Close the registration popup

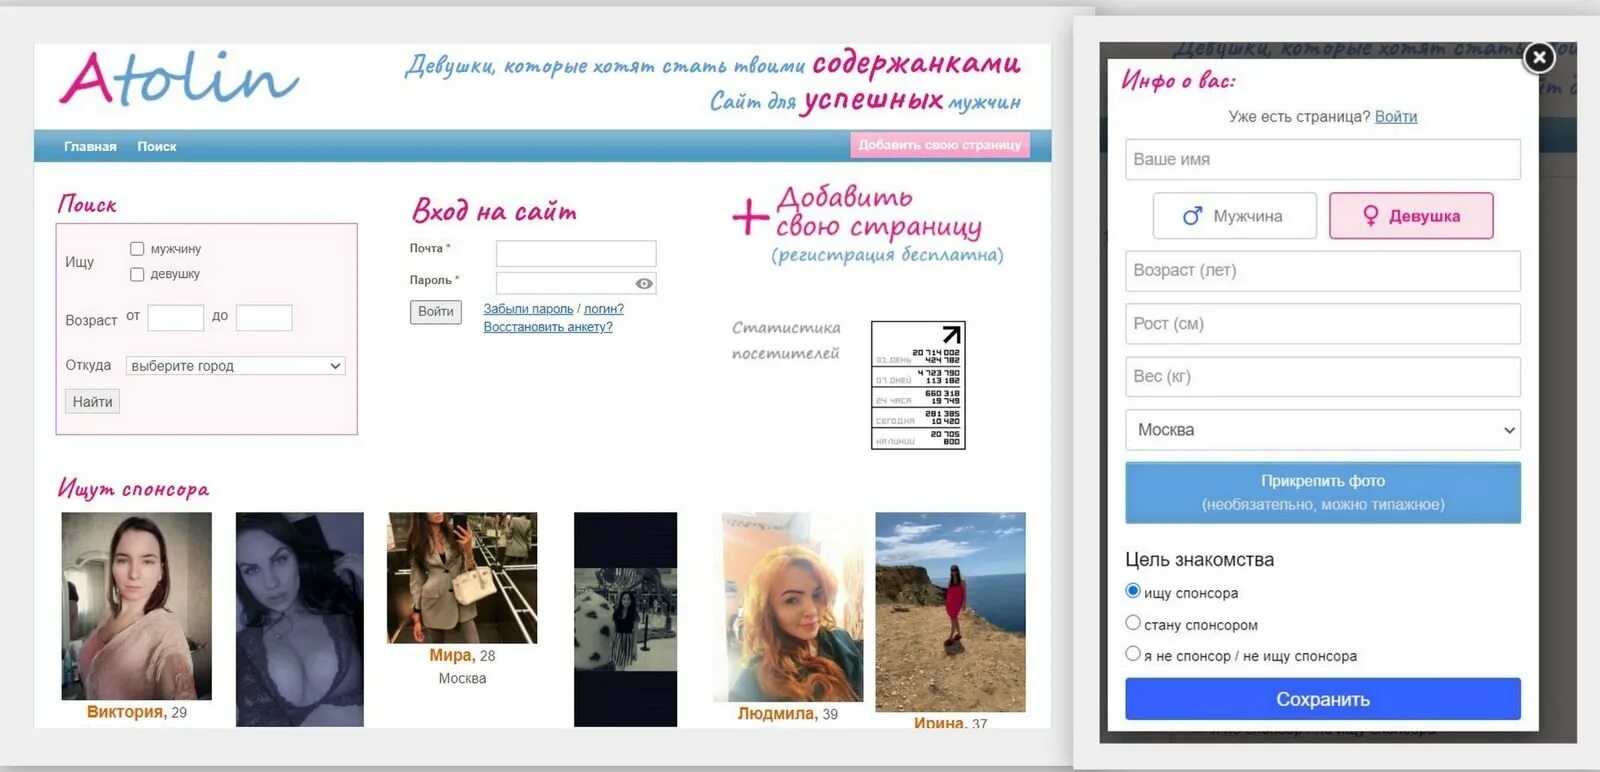tap(1539, 58)
